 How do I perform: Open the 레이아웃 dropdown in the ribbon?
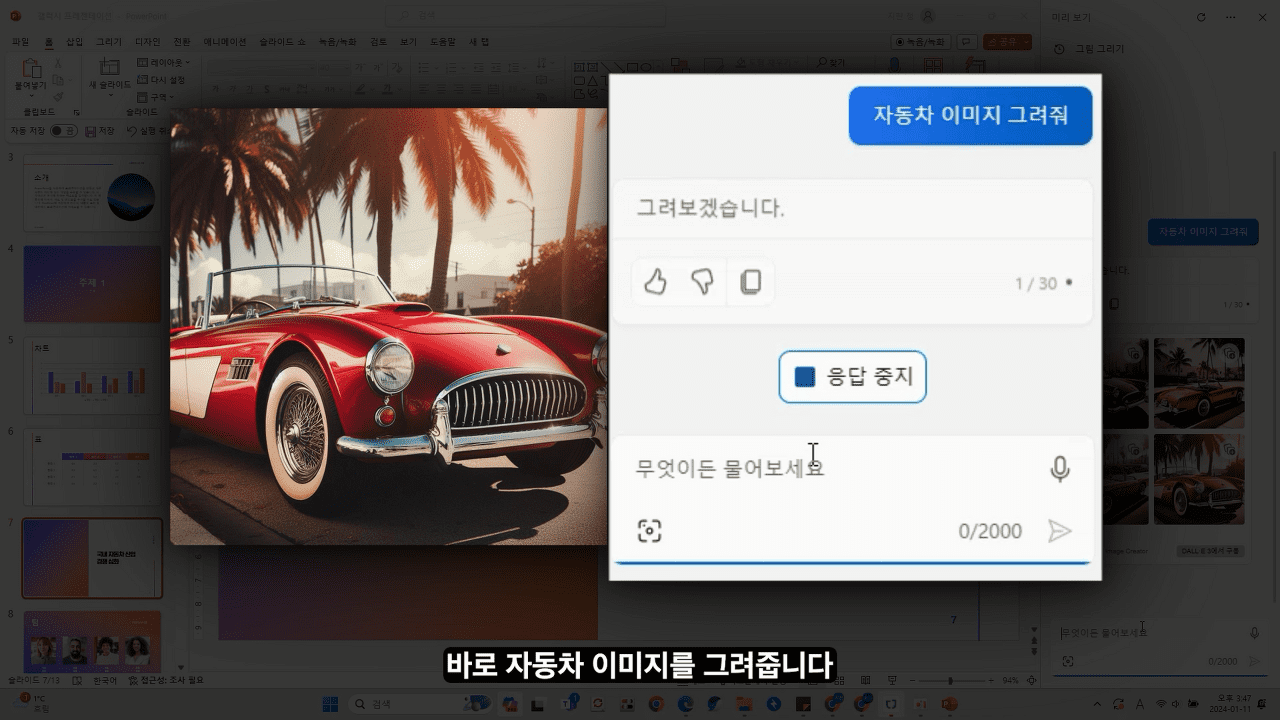click(163, 61)
